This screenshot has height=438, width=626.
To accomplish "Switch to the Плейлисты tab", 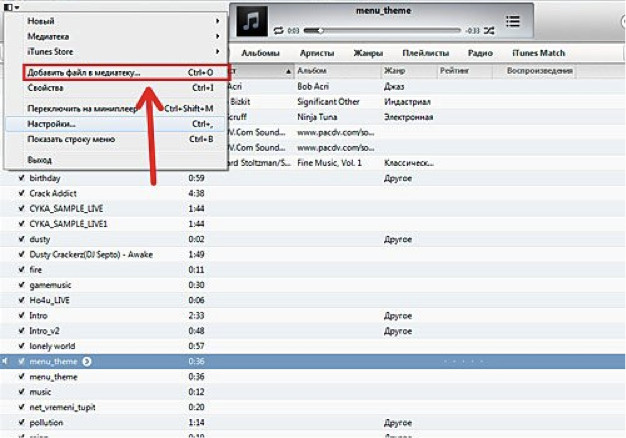I will (425, 52).
